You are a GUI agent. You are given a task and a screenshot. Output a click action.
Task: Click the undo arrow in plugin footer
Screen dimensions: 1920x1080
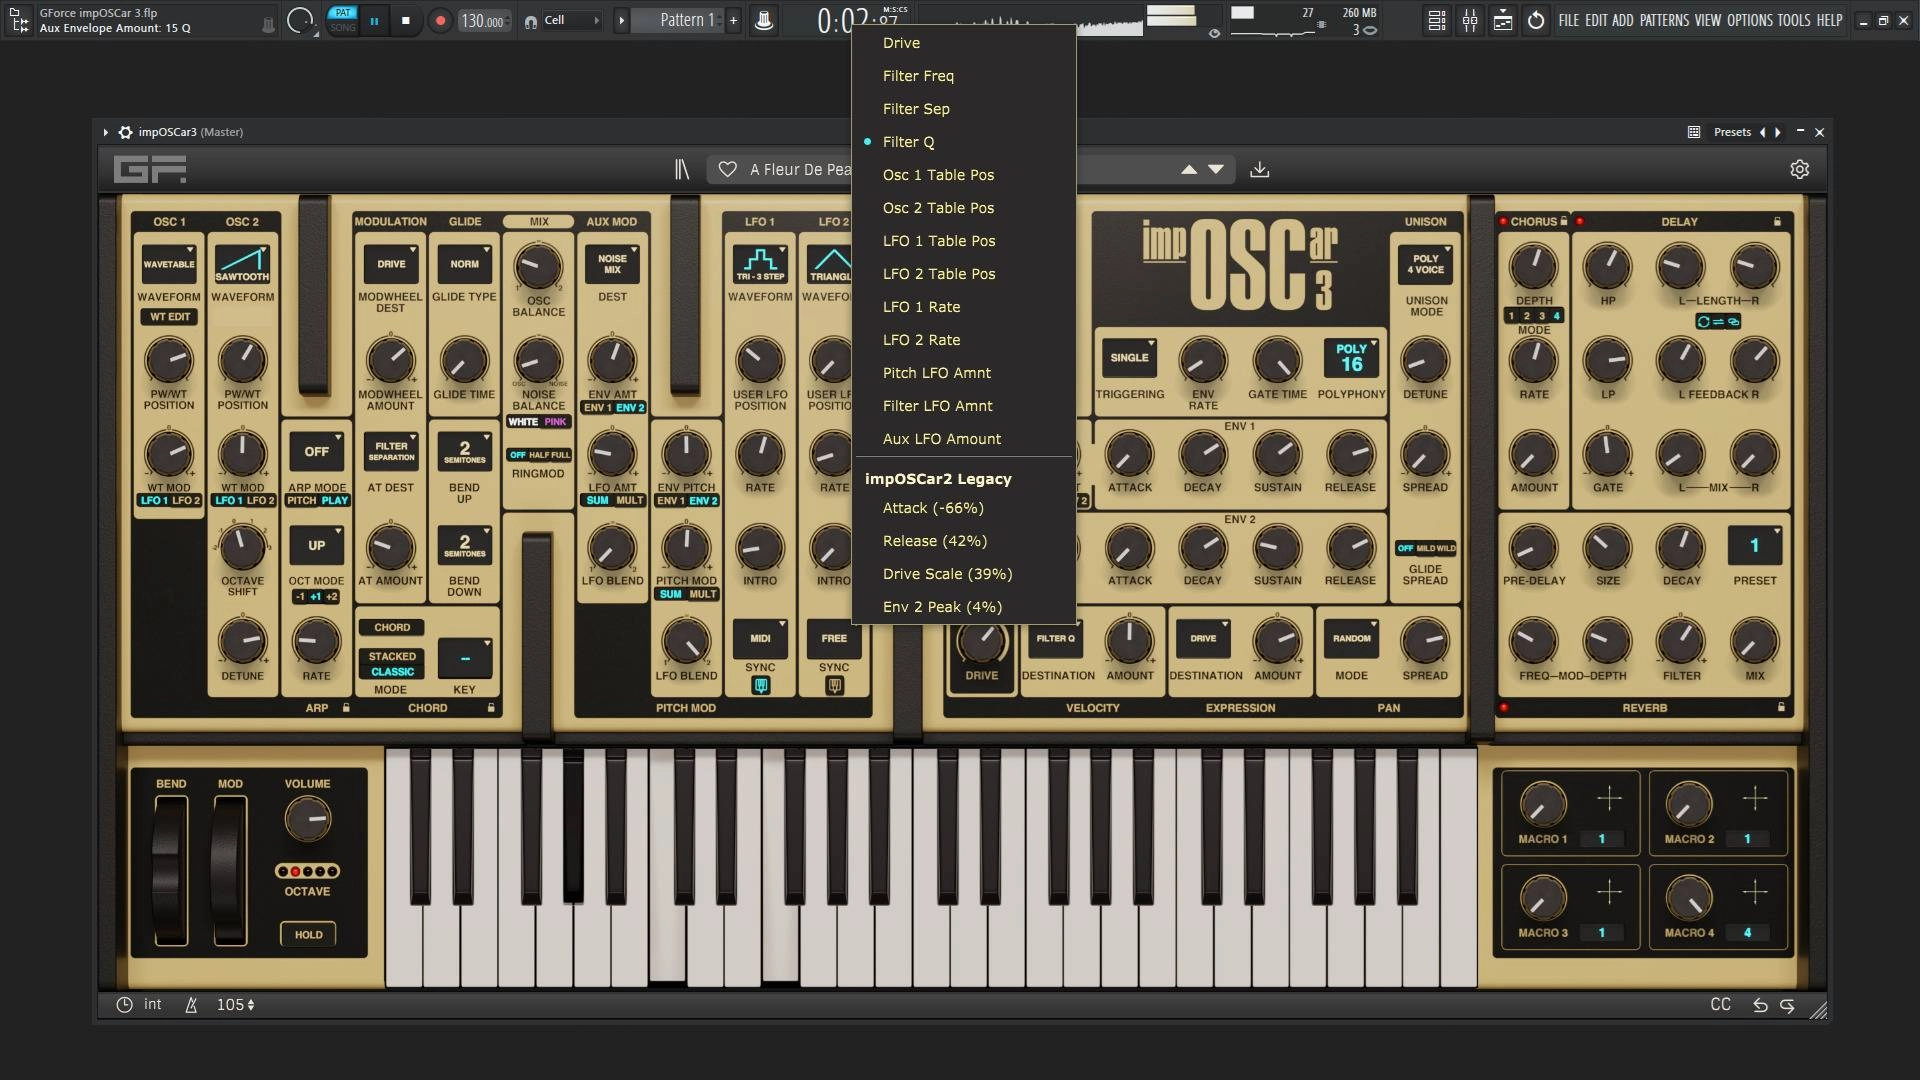point(1760,1005)
